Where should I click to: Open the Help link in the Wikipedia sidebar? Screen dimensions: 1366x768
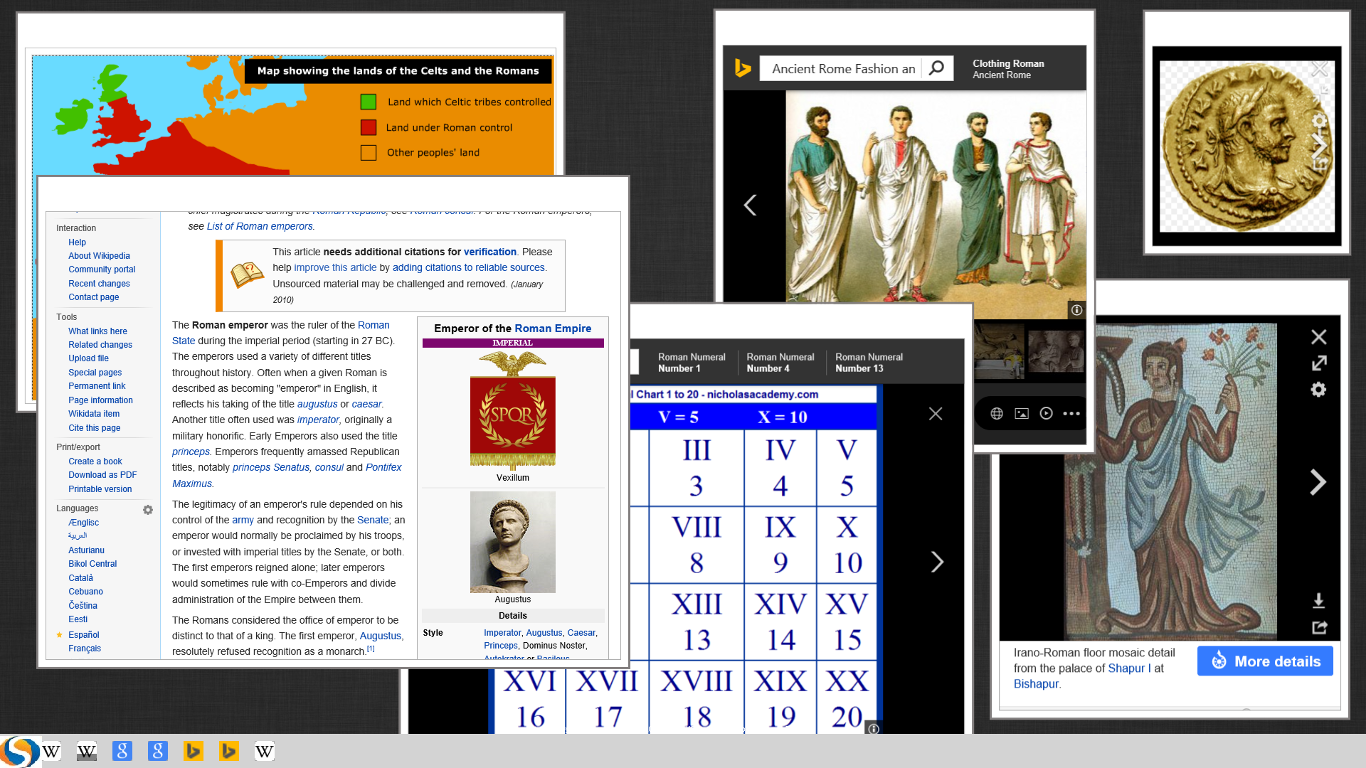coord(77,242)
